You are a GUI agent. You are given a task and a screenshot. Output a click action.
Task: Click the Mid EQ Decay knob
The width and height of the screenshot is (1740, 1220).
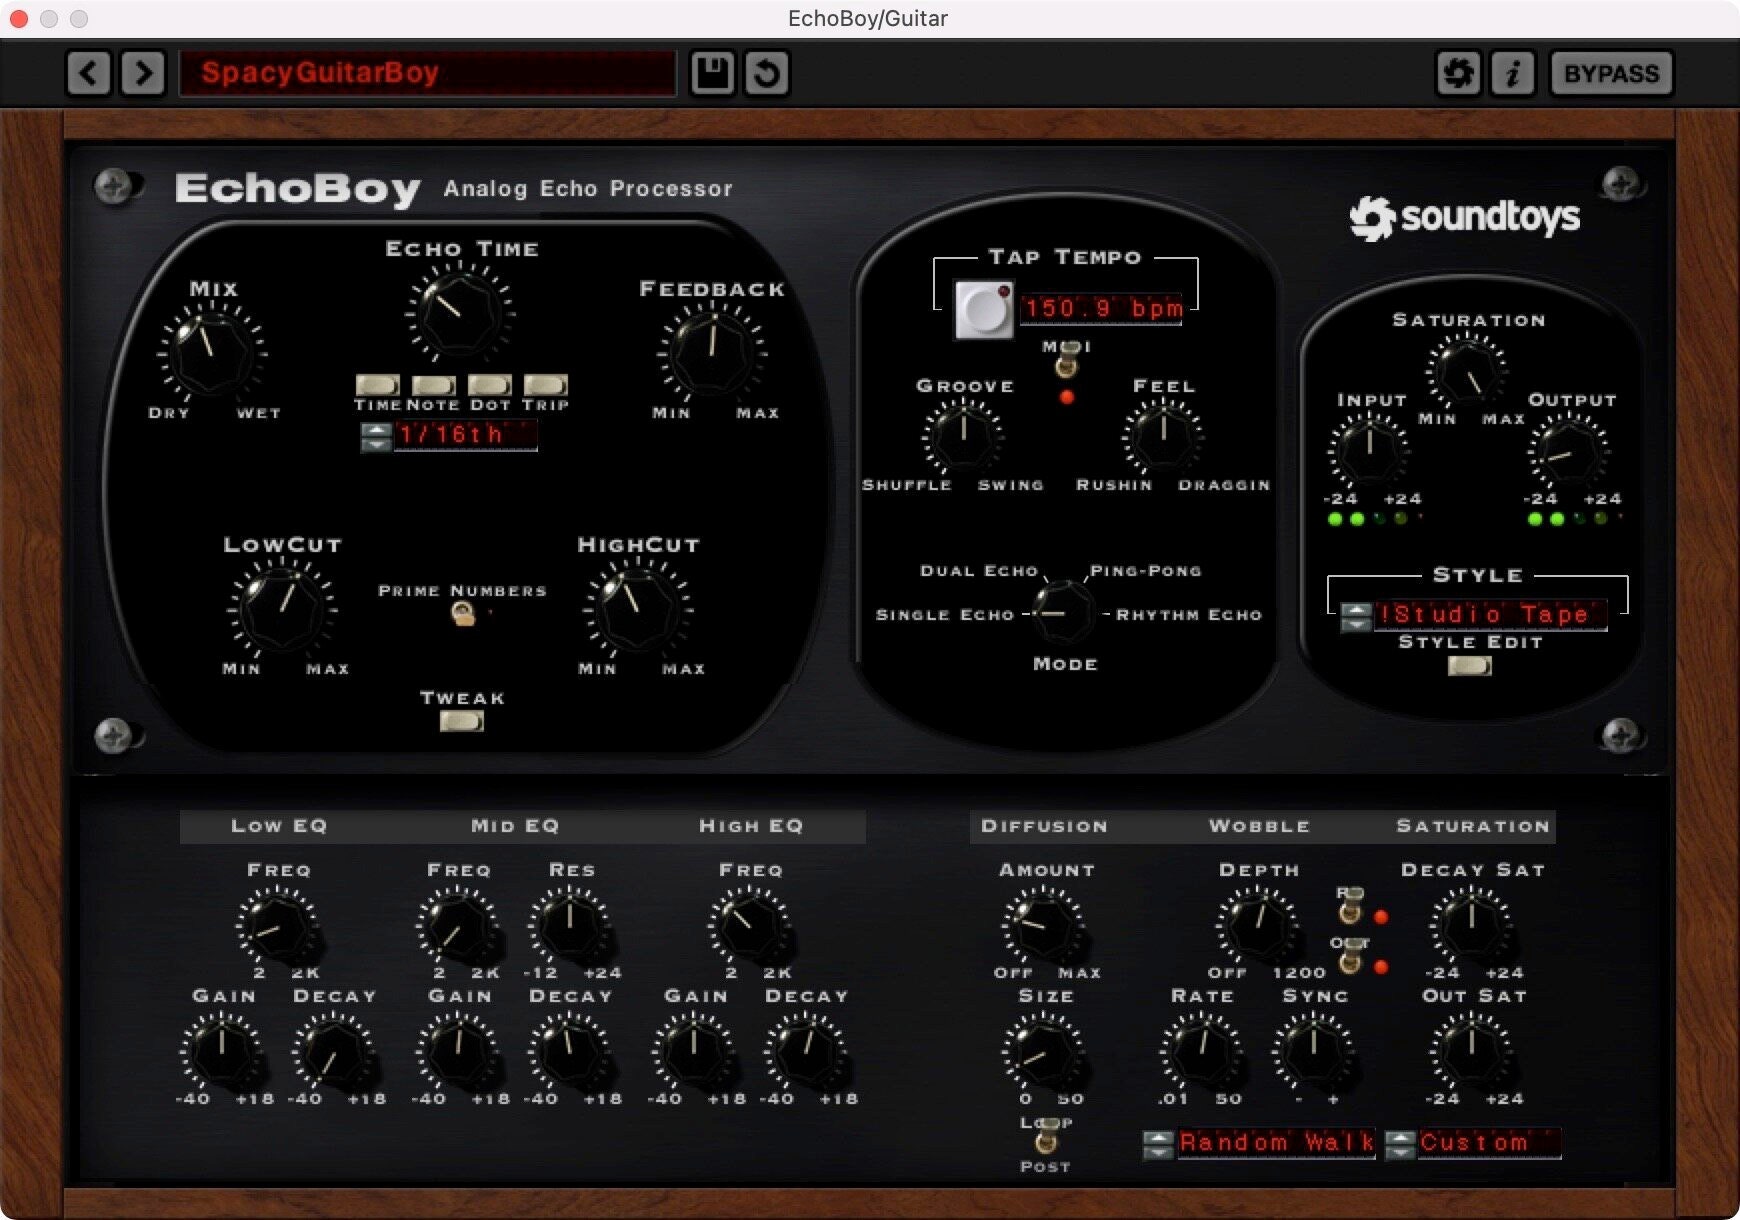569,1052
